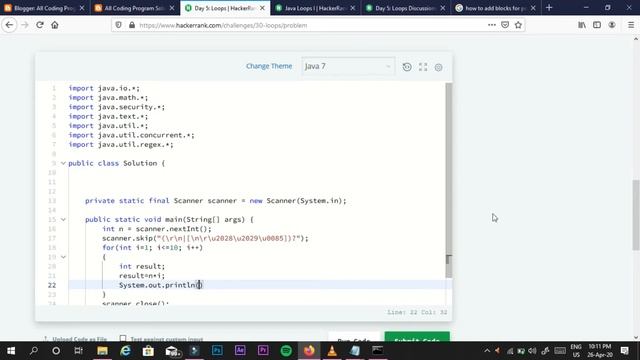Click ENG US language indicator
Image resolution: width=640 pixels, height=360 pixels.
[x=576, y=350]
